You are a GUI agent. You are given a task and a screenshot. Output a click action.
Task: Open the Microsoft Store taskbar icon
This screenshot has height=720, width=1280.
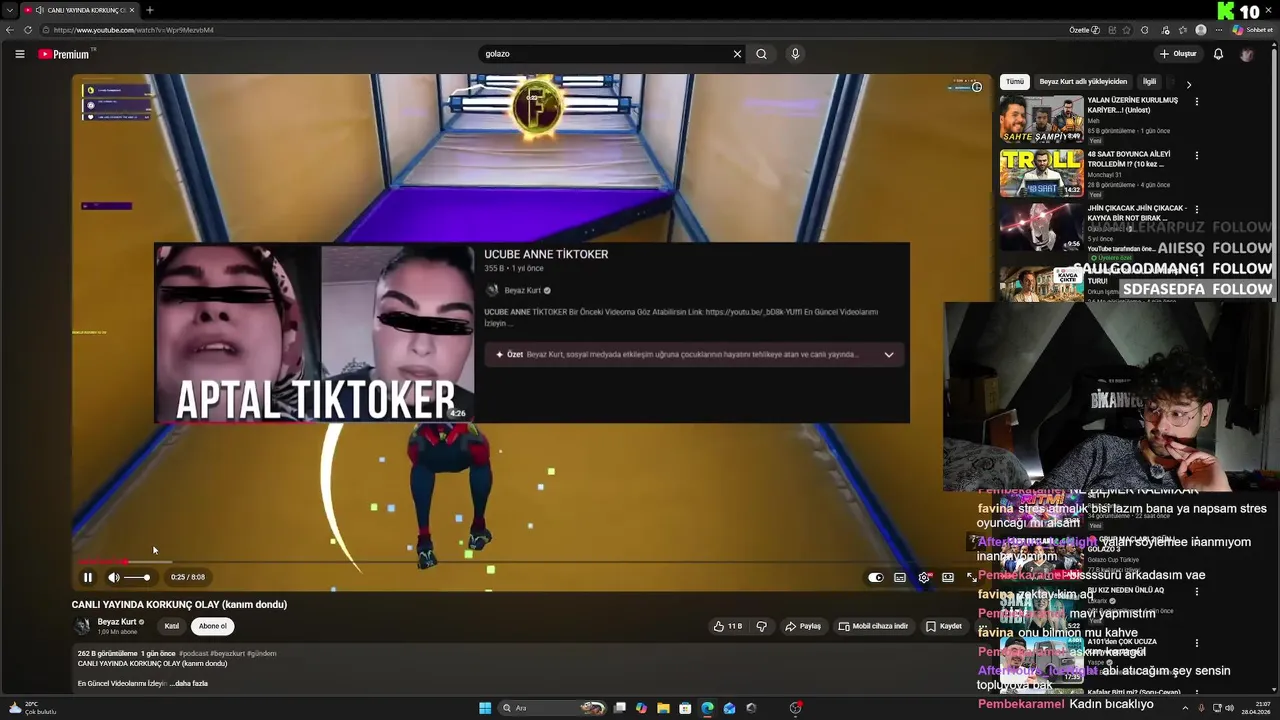pos(685,708)
